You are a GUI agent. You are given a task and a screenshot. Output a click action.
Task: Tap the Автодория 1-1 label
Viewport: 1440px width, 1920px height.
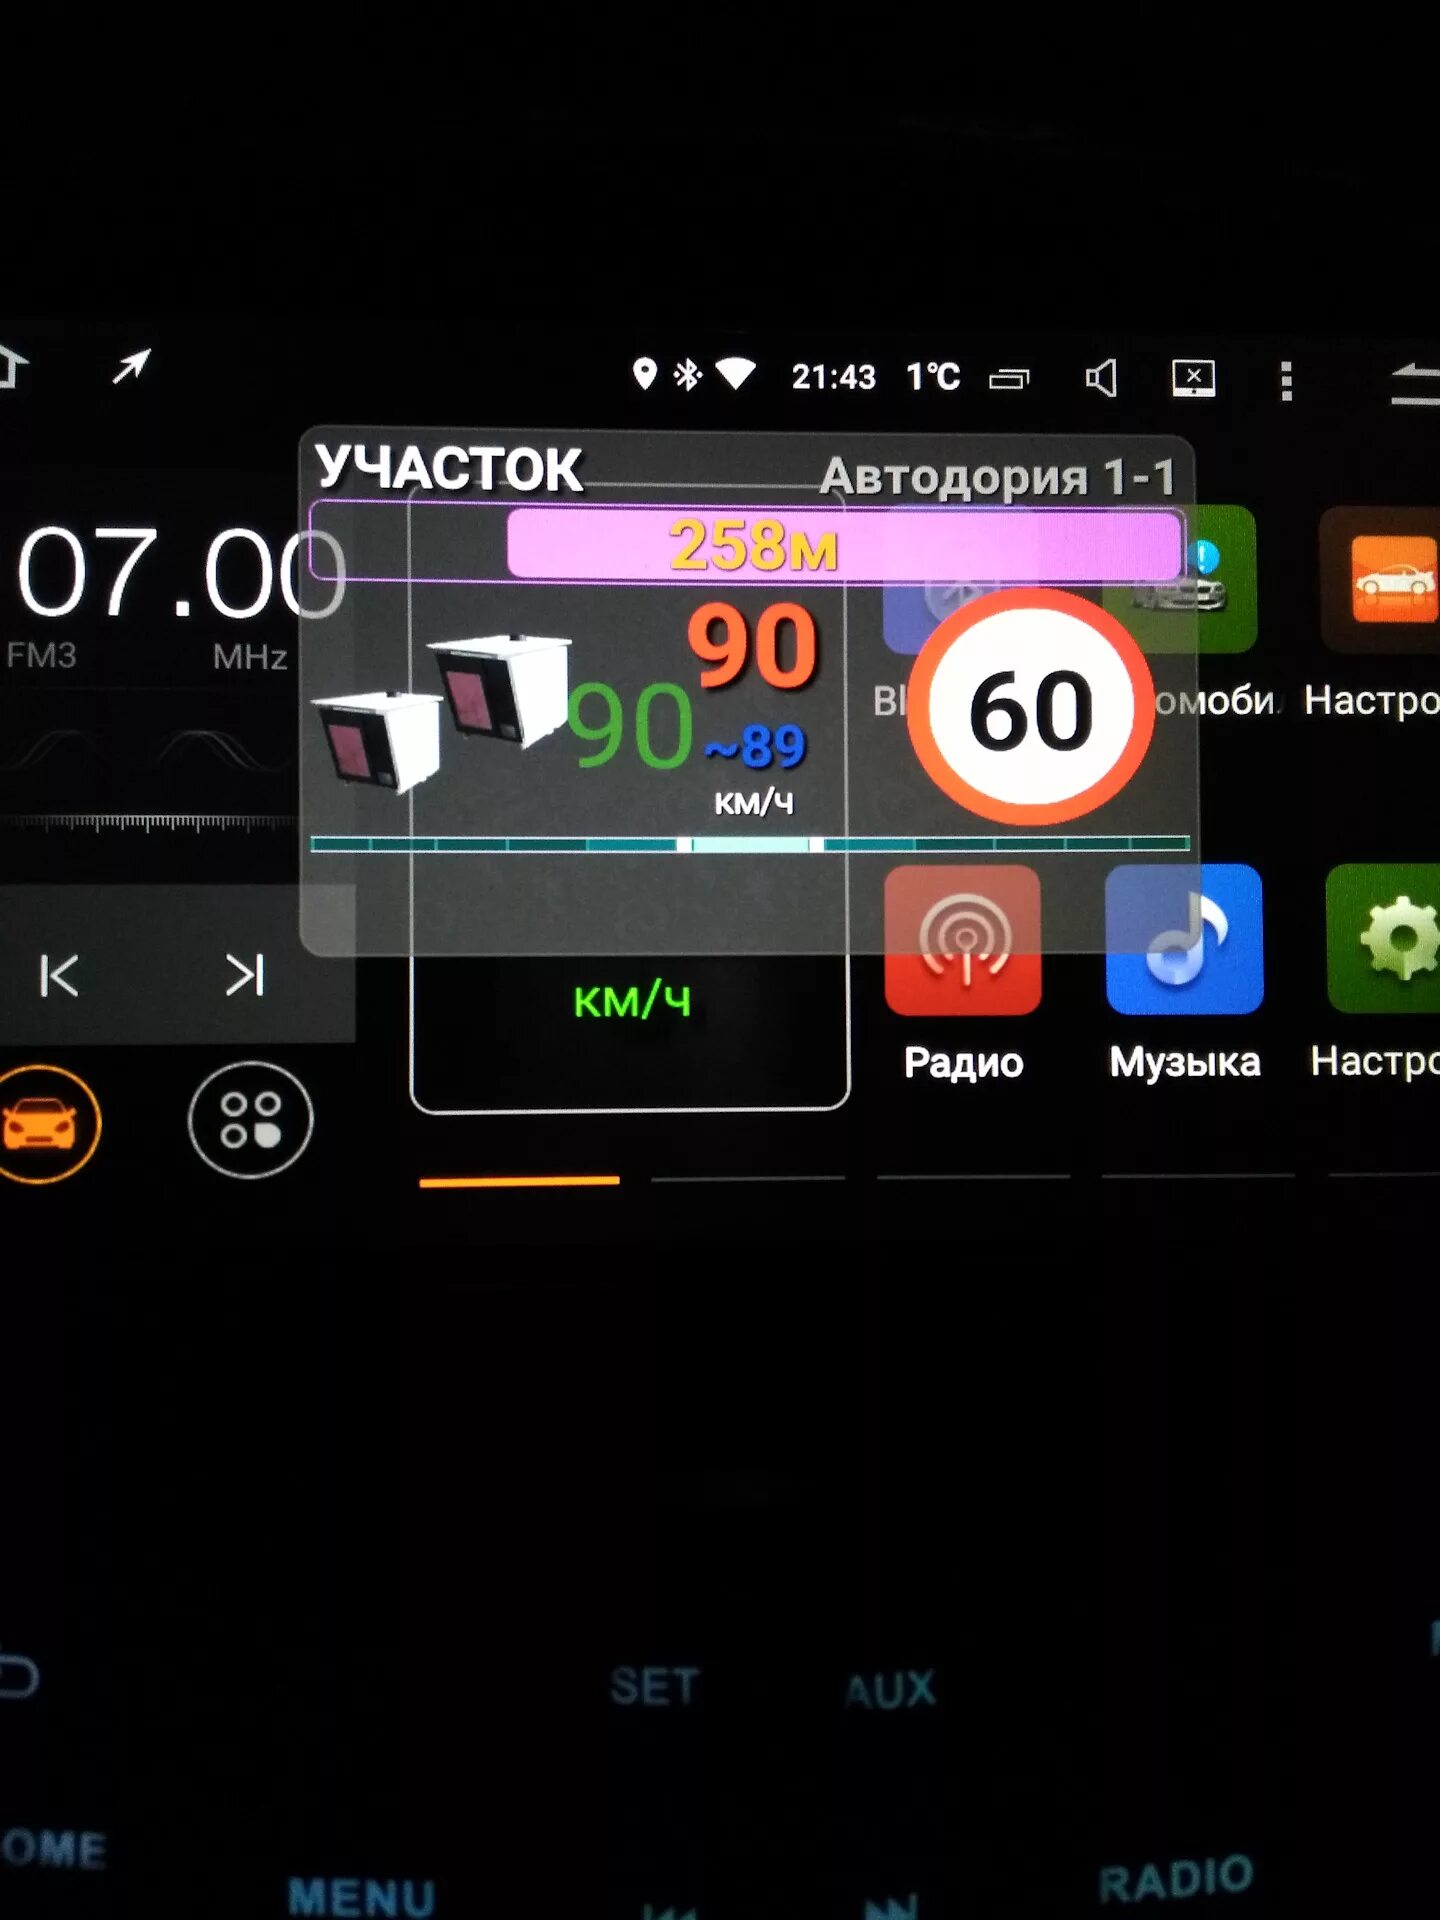pyautogui.click(x=997, y=477)
